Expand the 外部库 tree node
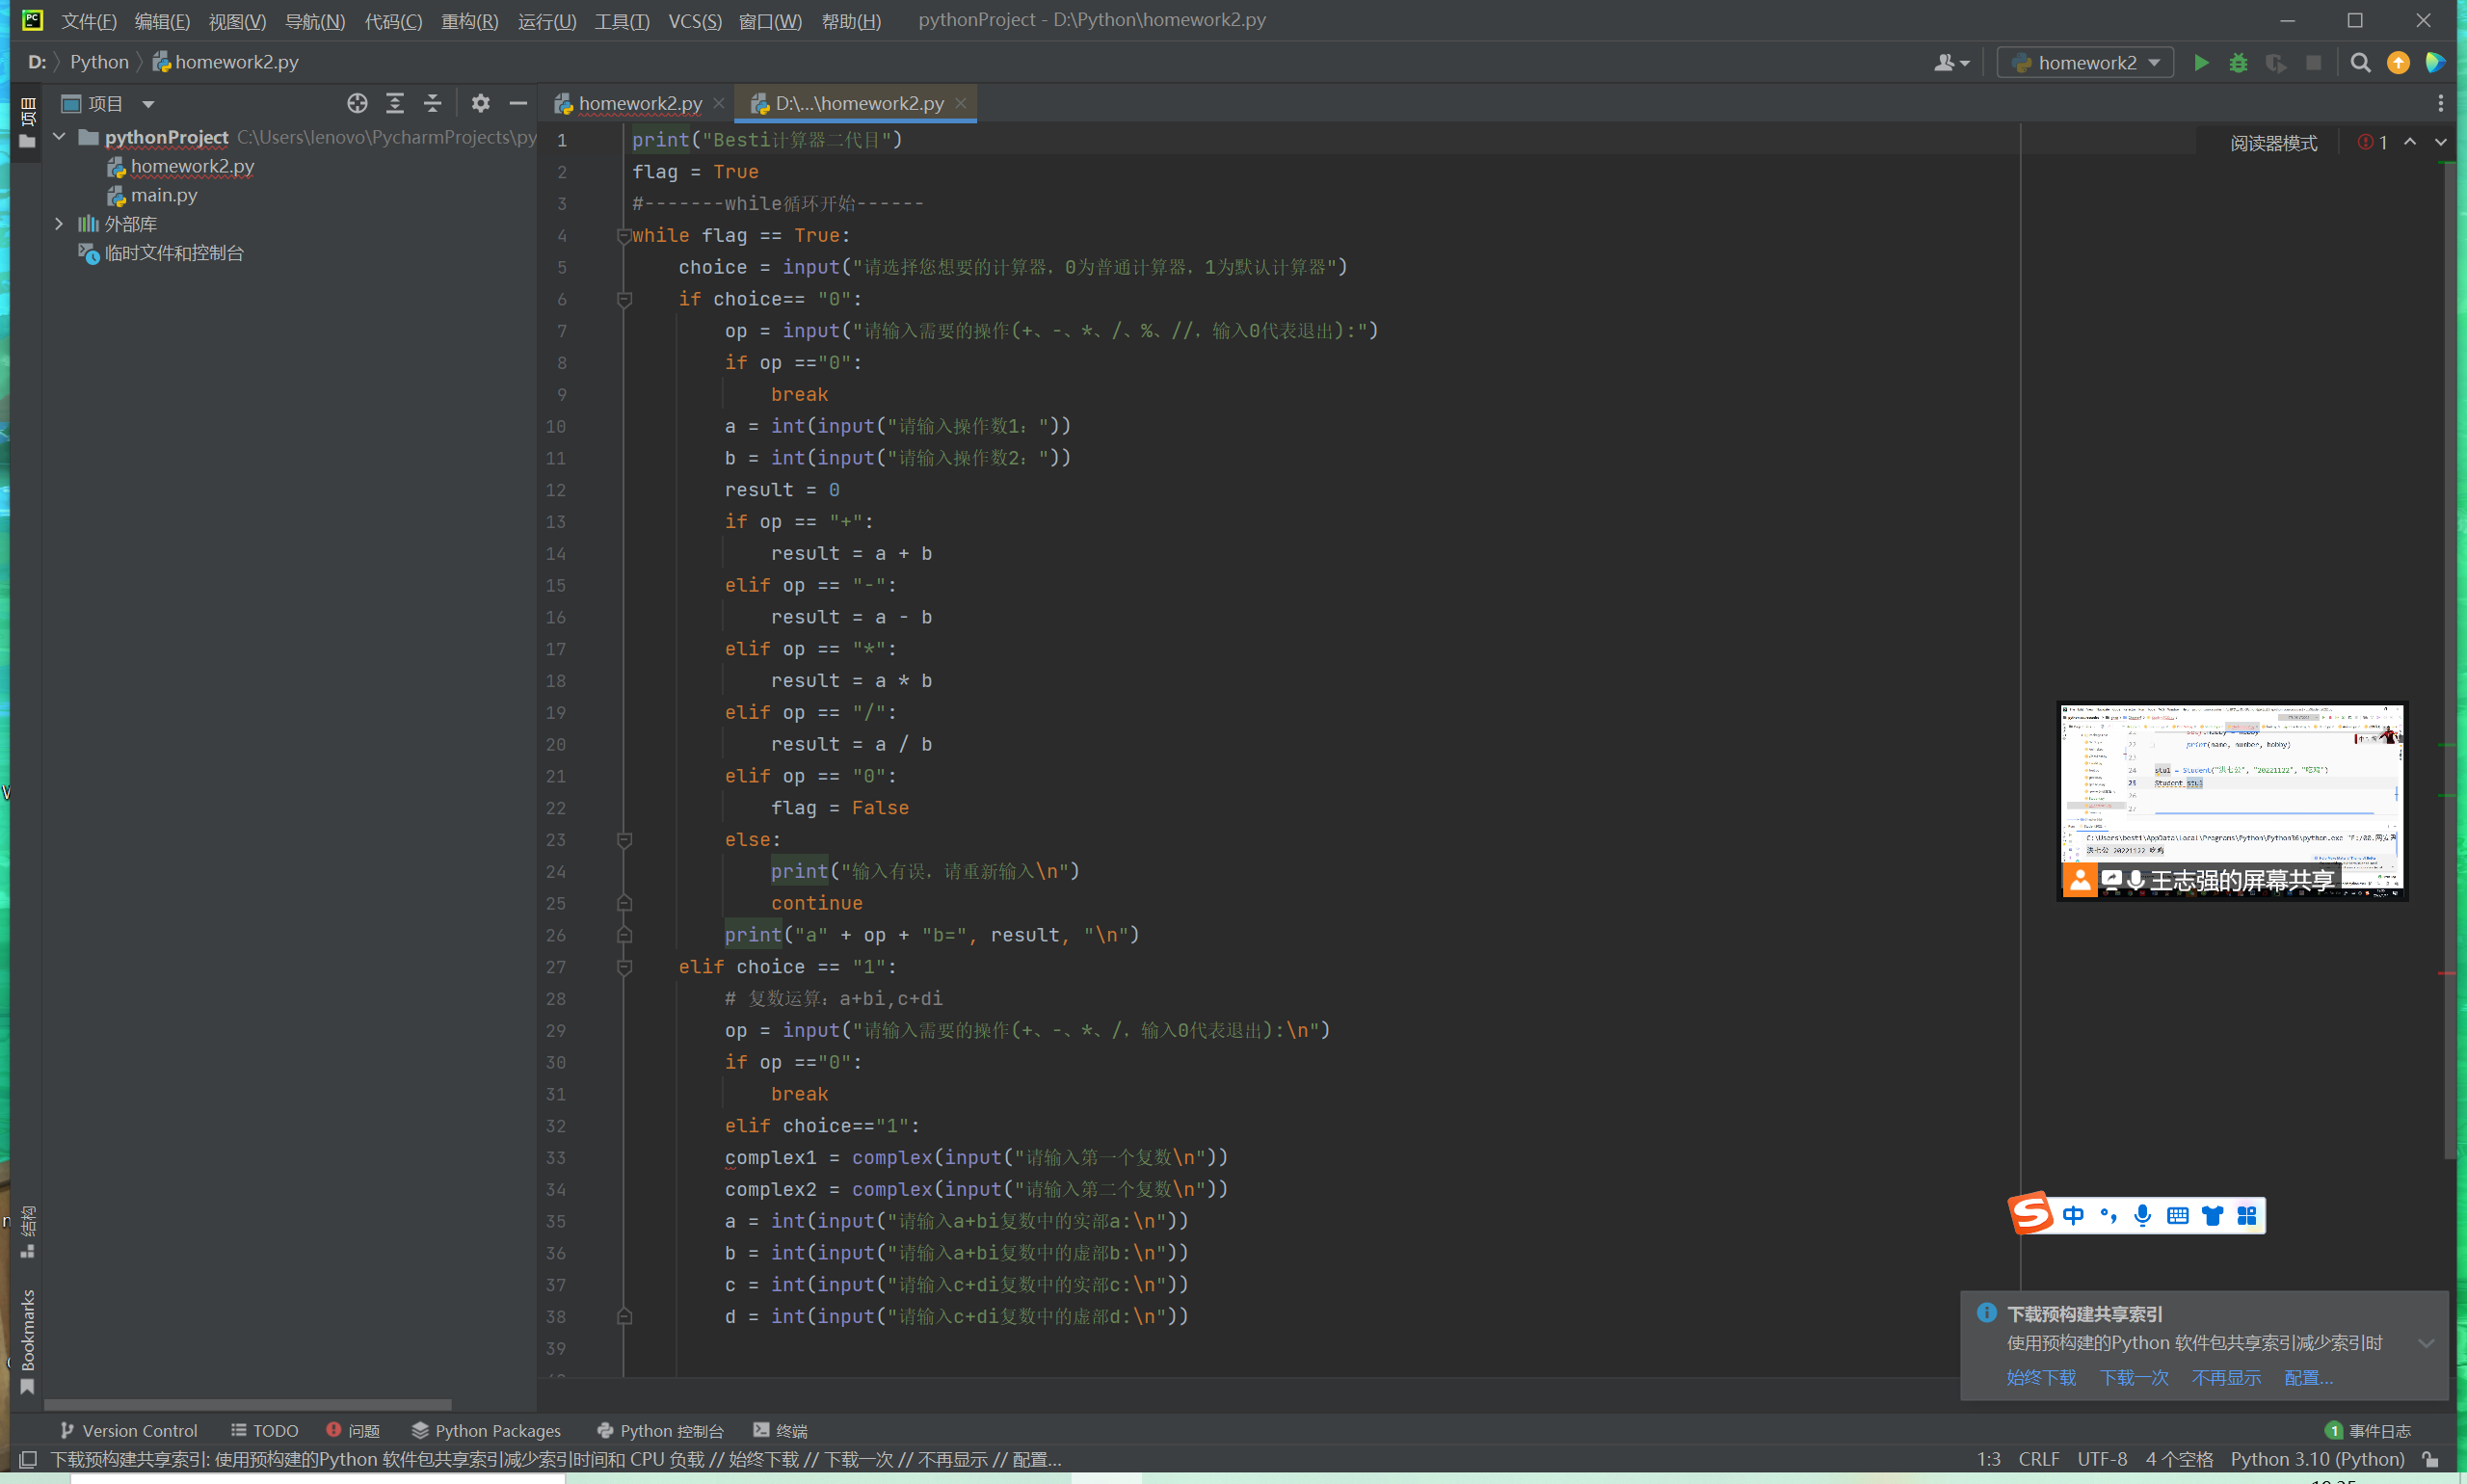The width and height of the screenshot is (2467, 1484). 59,224
